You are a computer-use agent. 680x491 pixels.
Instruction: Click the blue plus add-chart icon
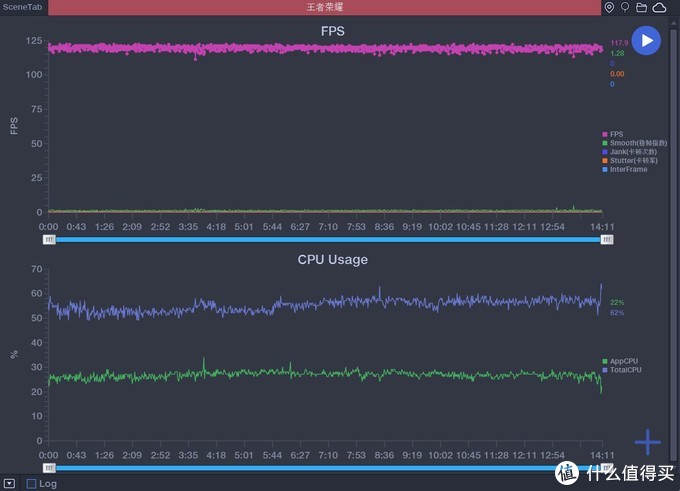point(648,441)
